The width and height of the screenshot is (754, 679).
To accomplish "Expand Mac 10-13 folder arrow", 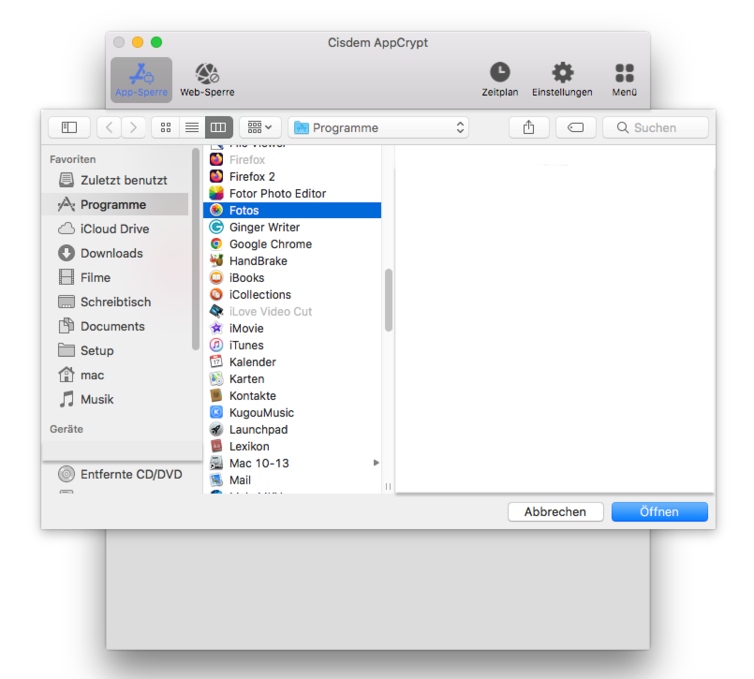I will pos(376,463).
